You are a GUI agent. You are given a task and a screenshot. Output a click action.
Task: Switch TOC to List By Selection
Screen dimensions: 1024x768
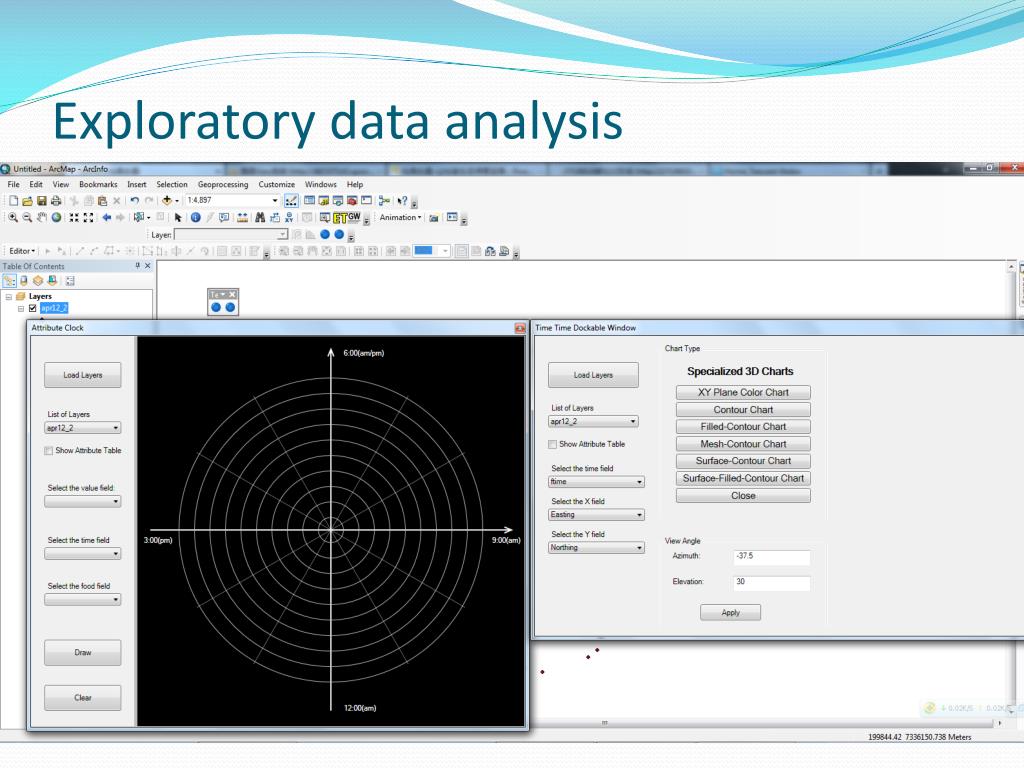(x=52, y=281)
